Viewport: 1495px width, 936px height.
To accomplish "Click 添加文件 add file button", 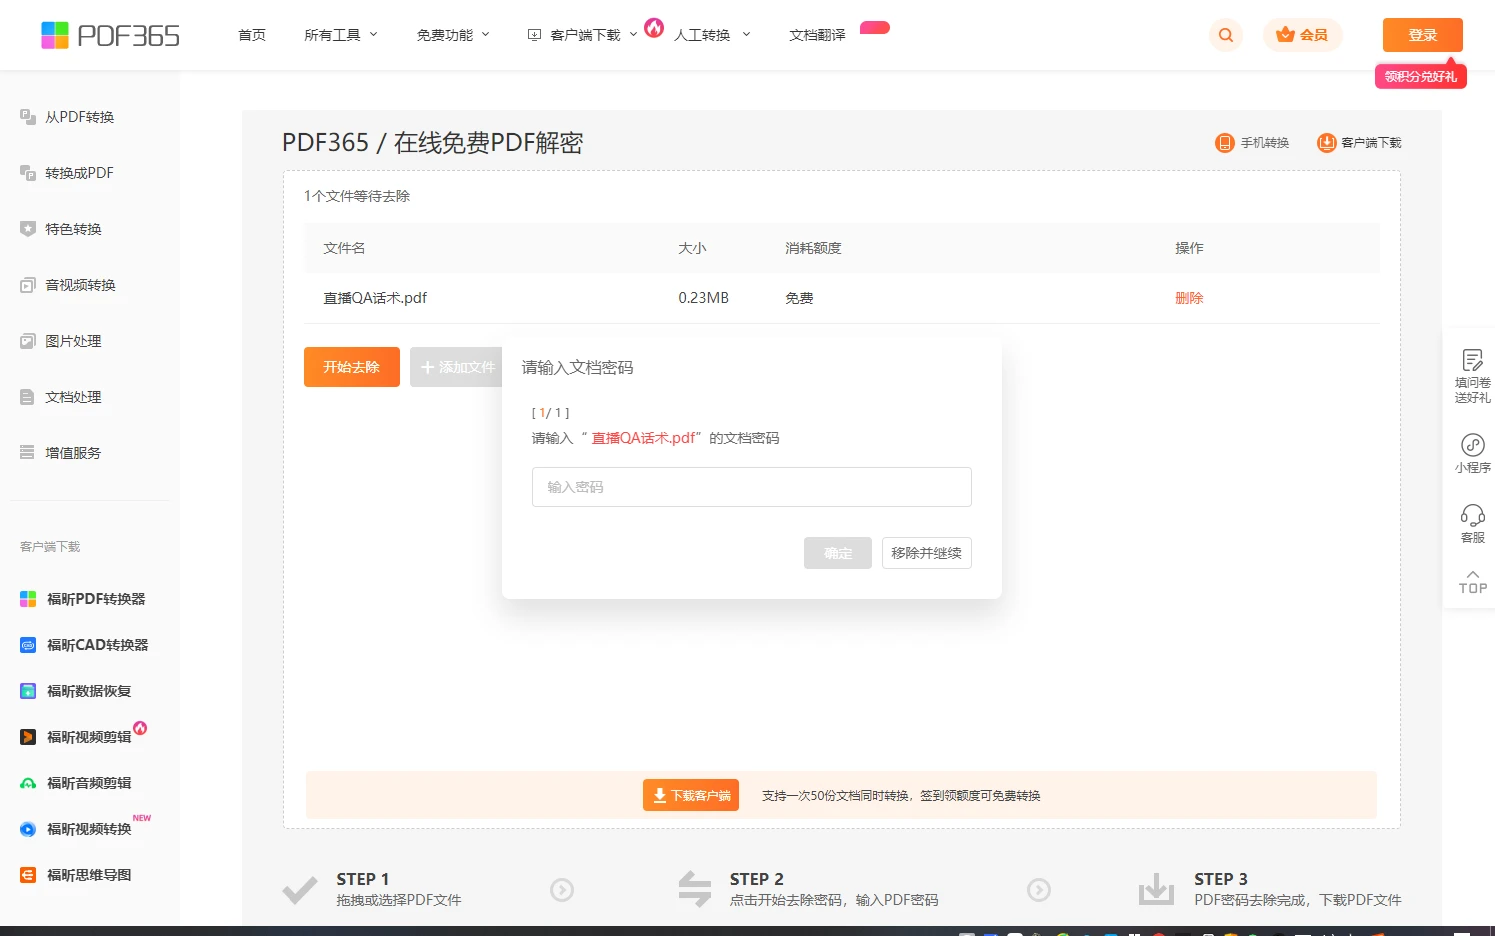I will (457, 367).
